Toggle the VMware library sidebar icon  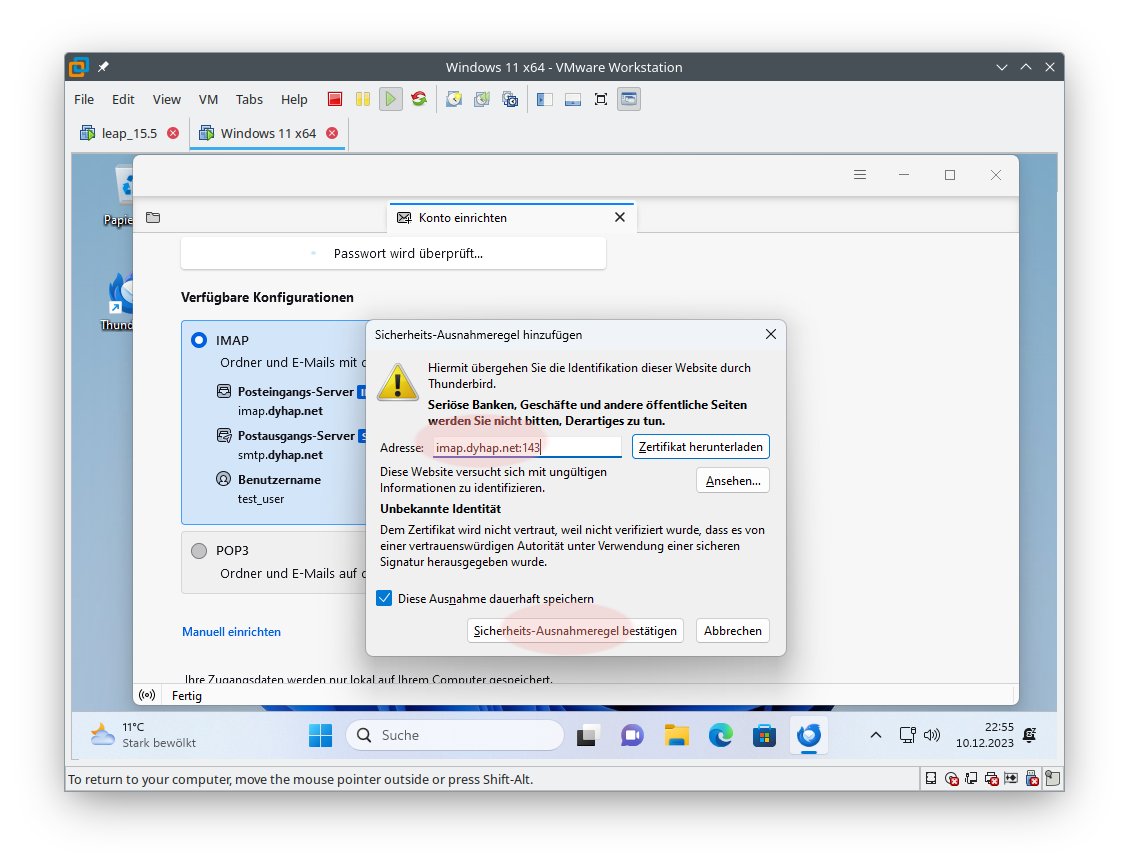pyautogui.click(x=544, y=99)
